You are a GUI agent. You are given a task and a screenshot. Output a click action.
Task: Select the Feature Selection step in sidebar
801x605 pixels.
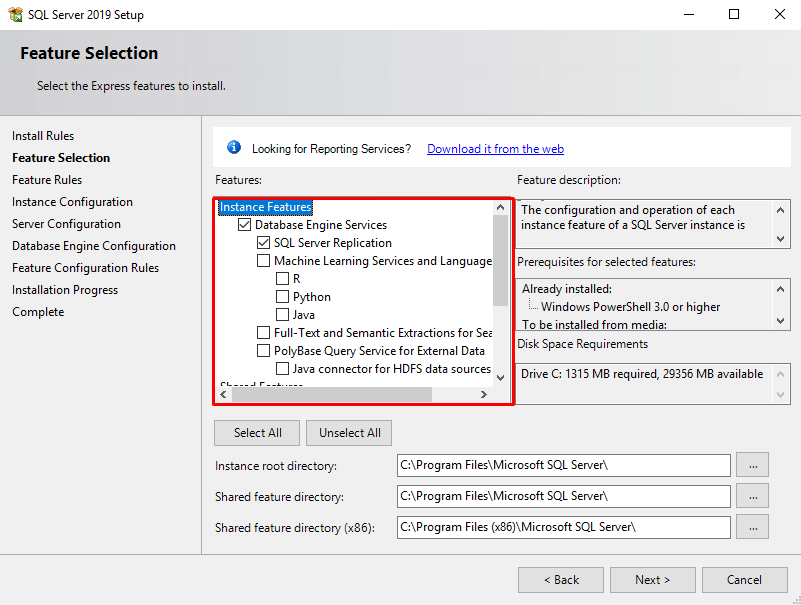click(x=61, y=158)
